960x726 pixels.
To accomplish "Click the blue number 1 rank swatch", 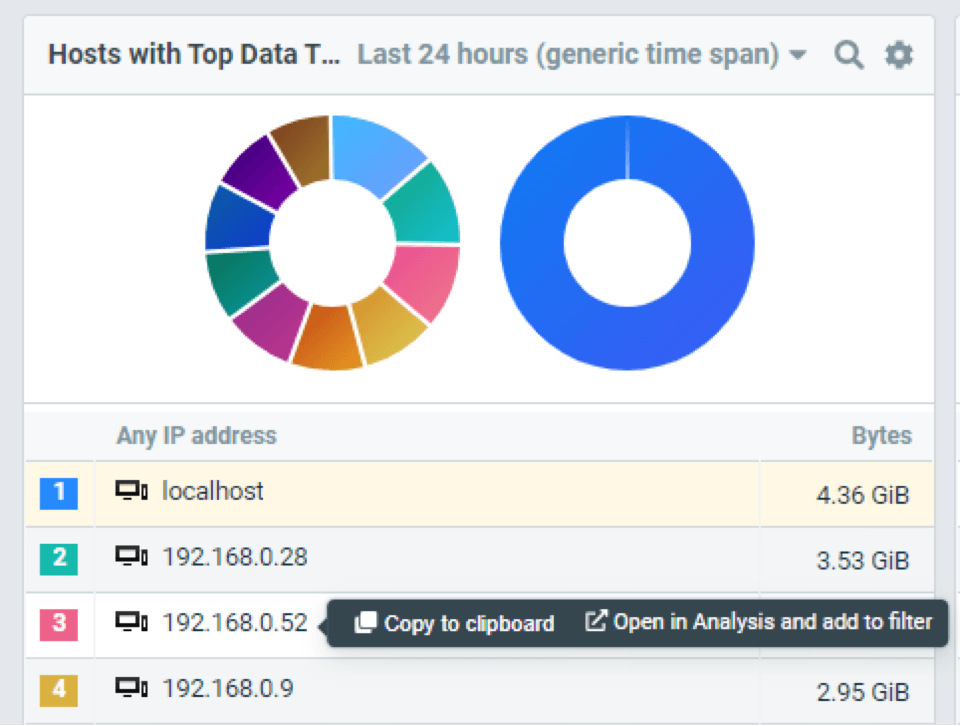I will [x=59, y=492].
